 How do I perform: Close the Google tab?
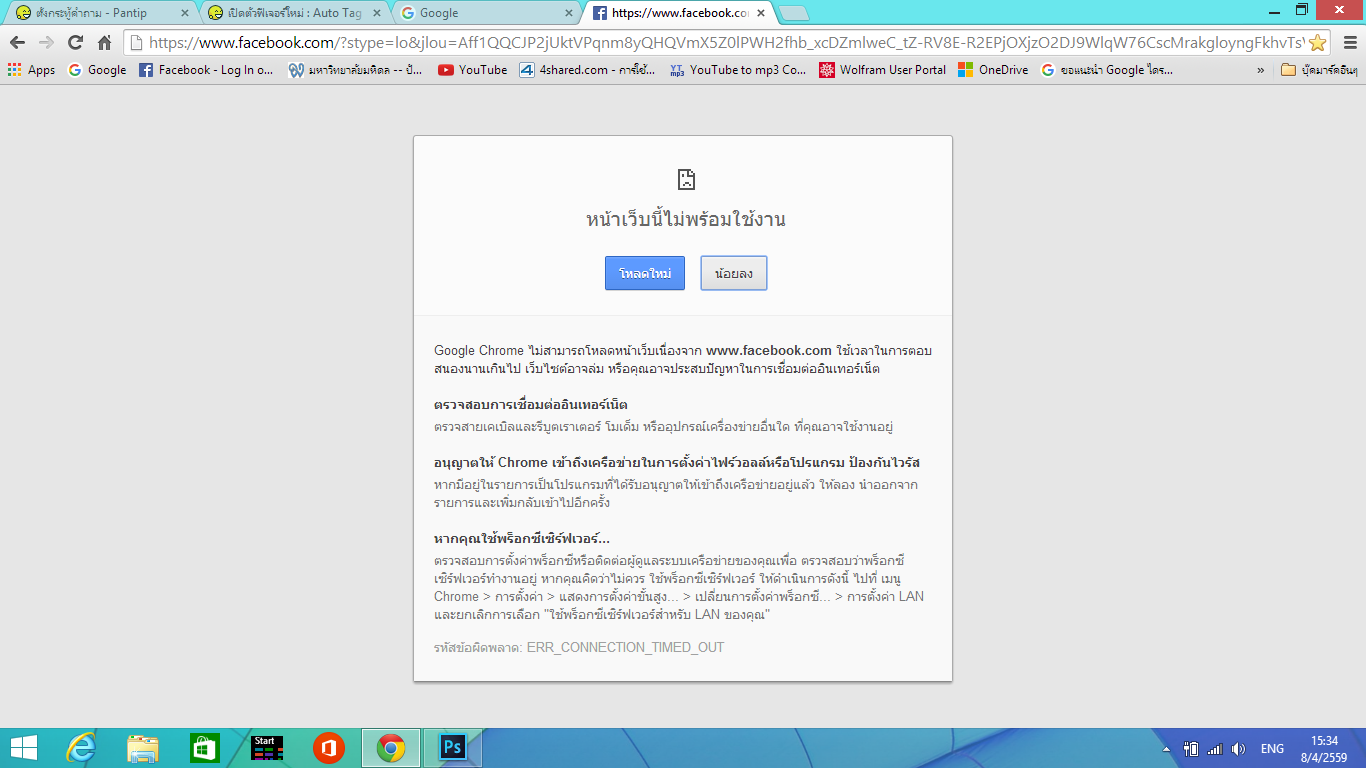pyautogui.click(x=568, y=13)
